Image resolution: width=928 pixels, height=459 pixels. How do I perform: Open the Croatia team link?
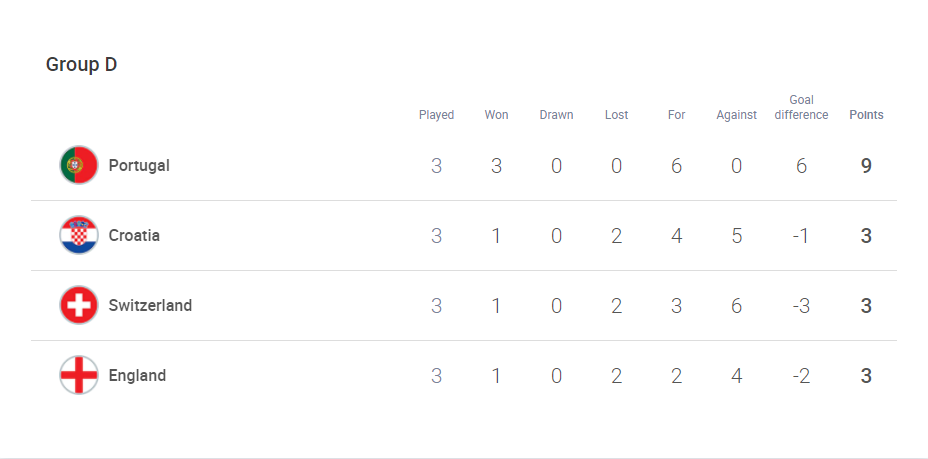tap(134, 236)
